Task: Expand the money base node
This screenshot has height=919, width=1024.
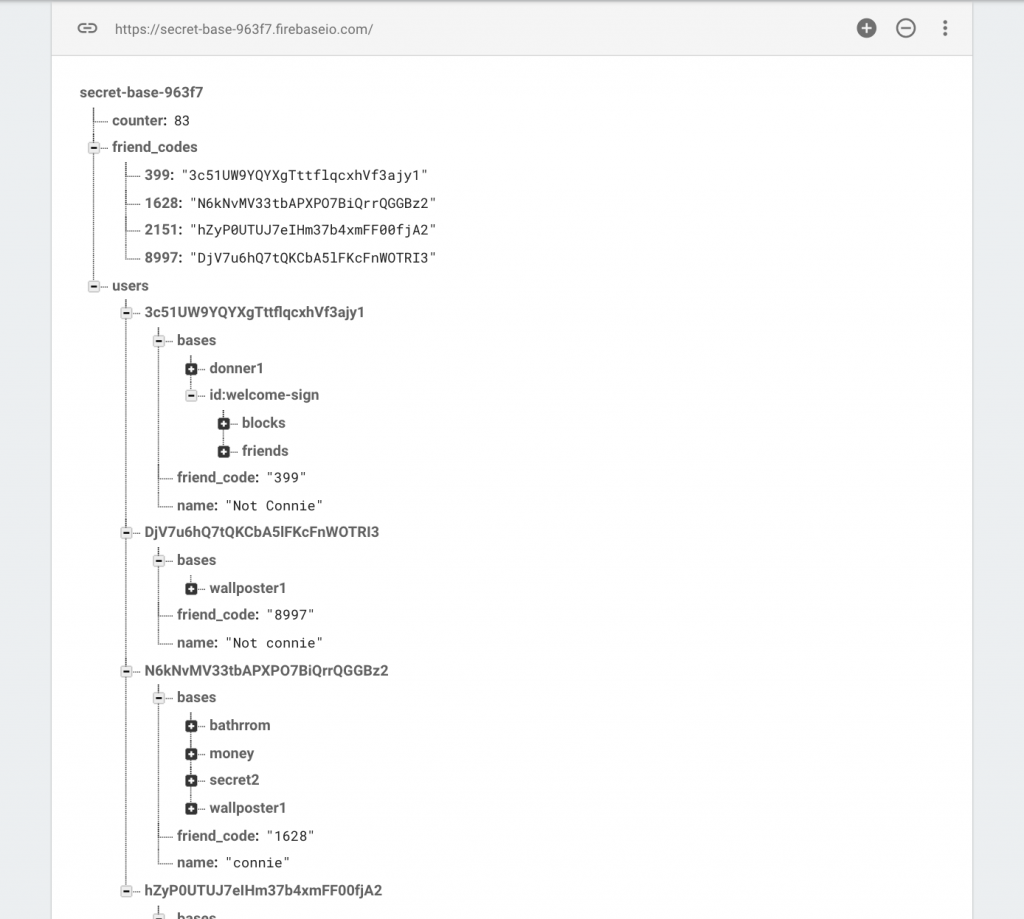Action: (x=191, y=754)
